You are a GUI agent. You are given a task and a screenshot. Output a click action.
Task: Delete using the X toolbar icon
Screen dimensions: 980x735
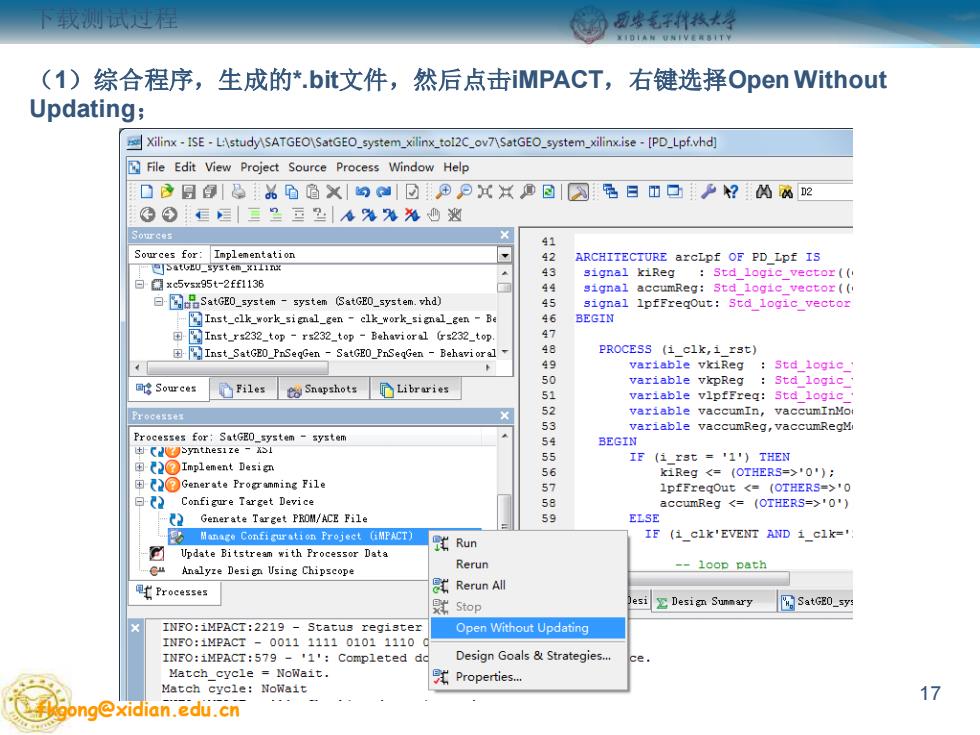334,192
